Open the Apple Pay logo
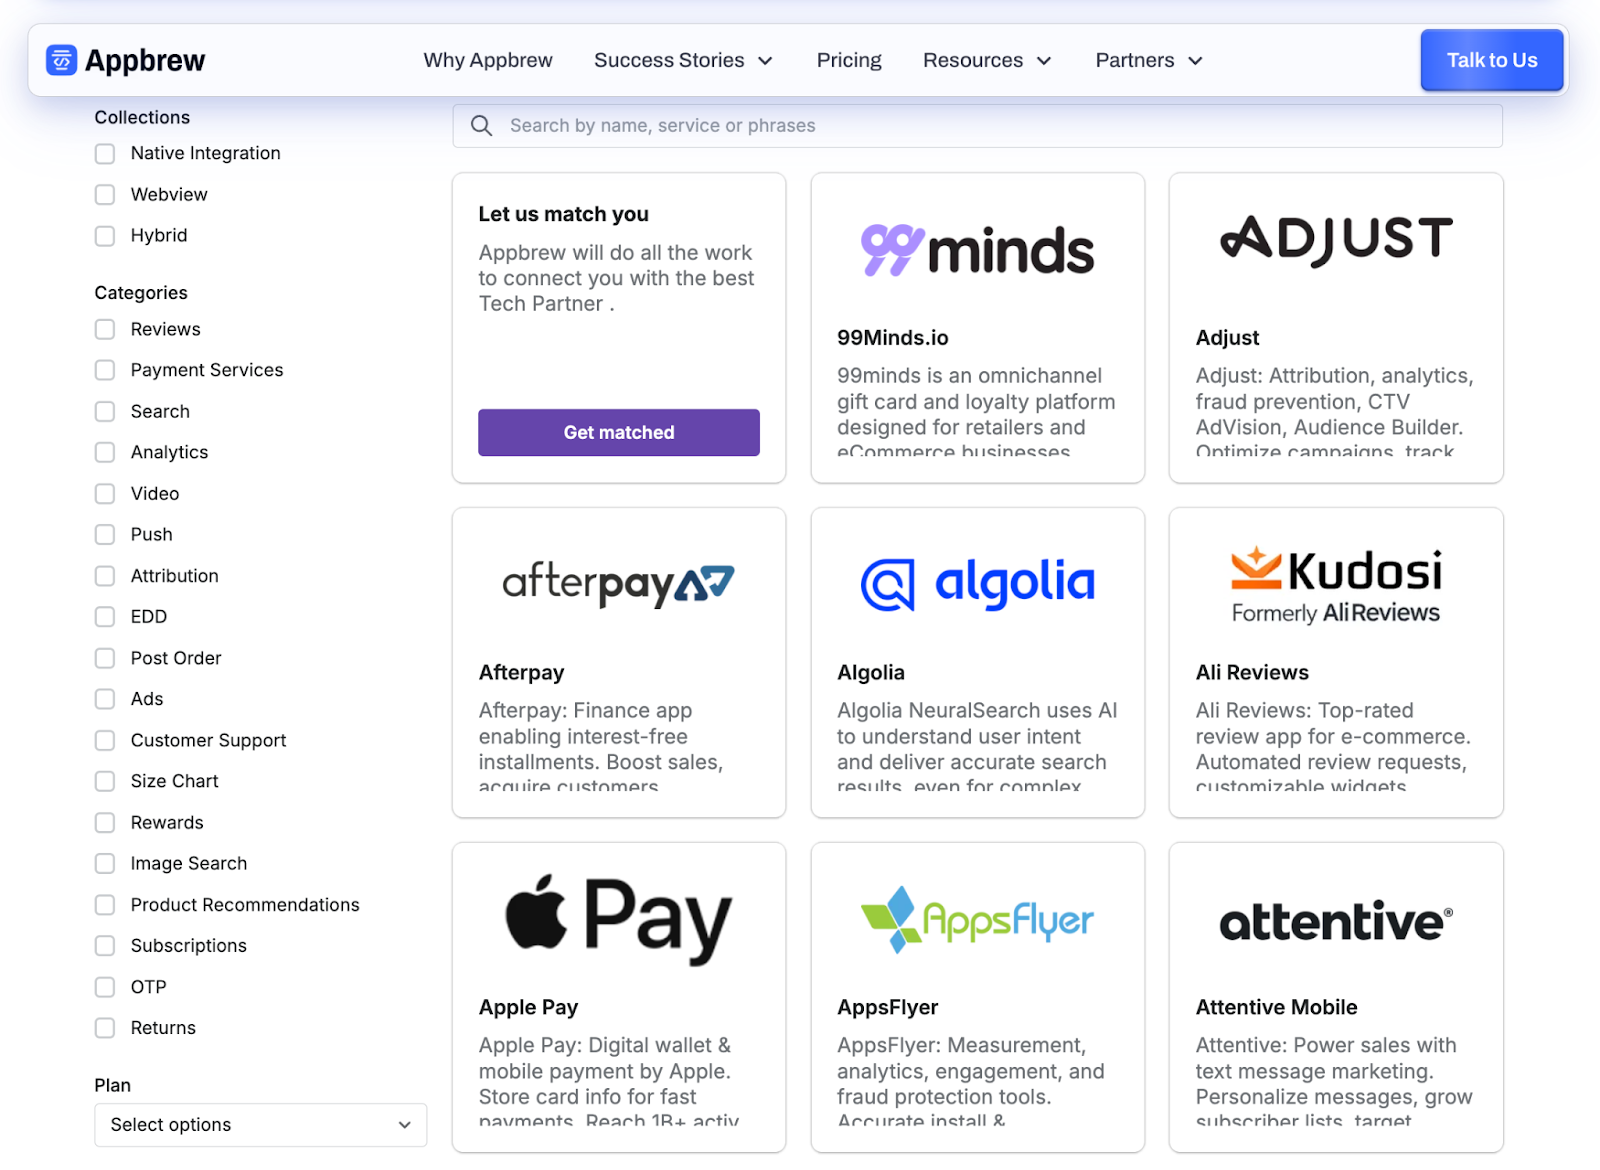Image resolution: width=1600 pixels, height=1170 pixels. (x=619, y=920)
